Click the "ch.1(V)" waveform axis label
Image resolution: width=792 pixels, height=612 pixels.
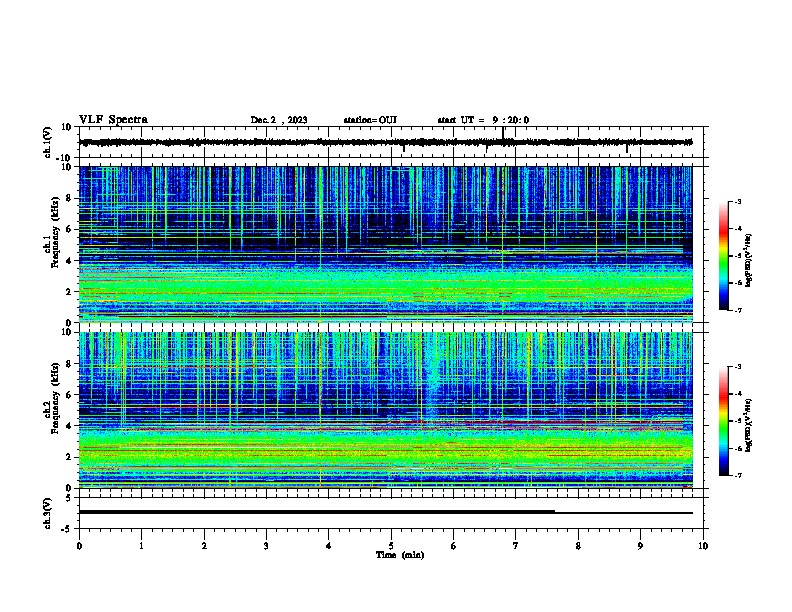click(x=47, y=142)
